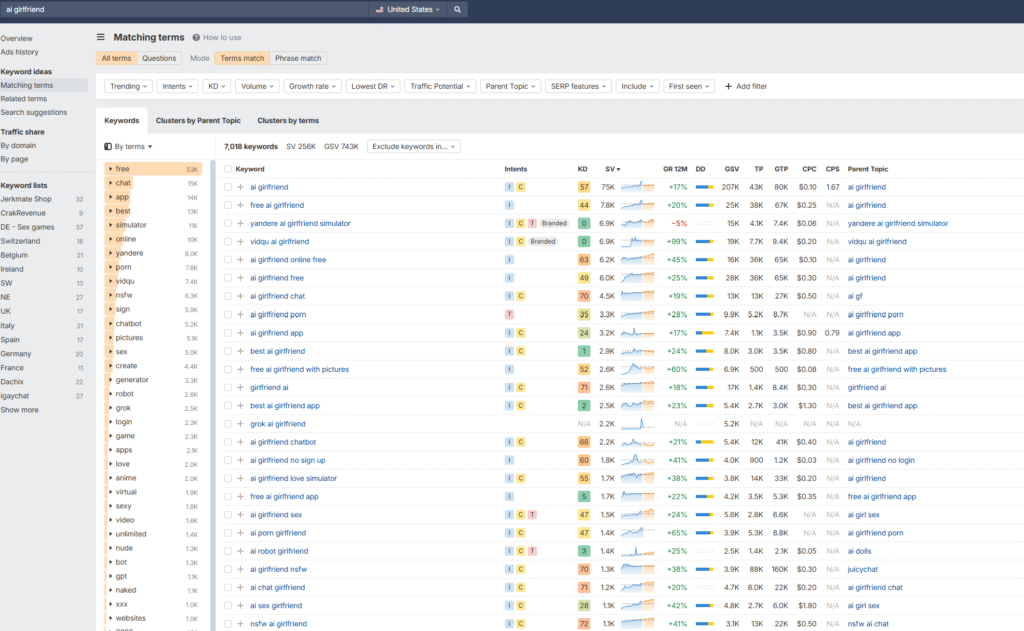Switch to Clusters by Parent Topic tab
Image resolution: width=1024 pixels, height=631 pixels.
click(198, 120)
